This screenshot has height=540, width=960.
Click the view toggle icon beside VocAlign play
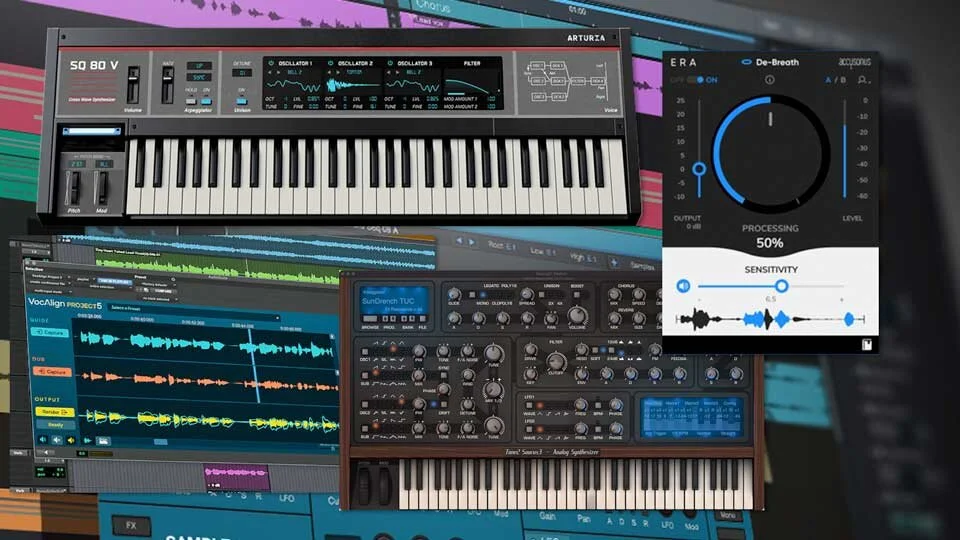tap(103, 440)
